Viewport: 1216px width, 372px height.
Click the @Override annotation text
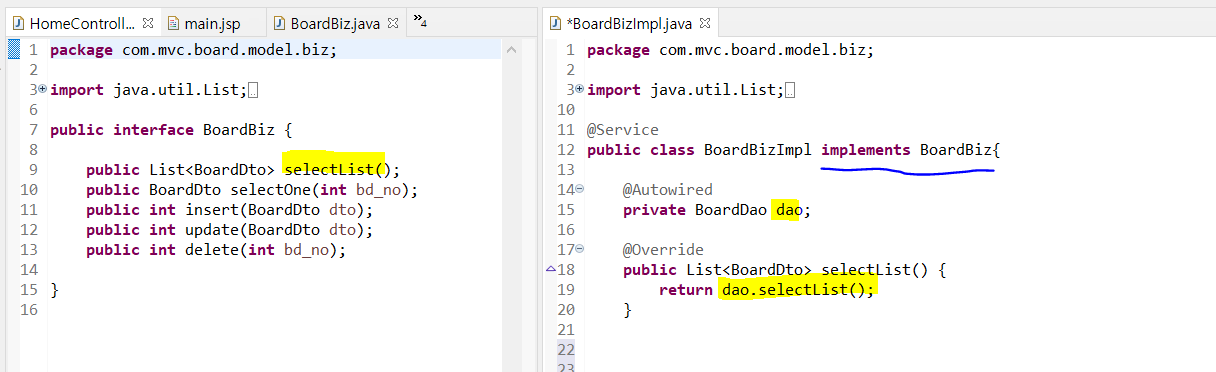tap(663, 249)
